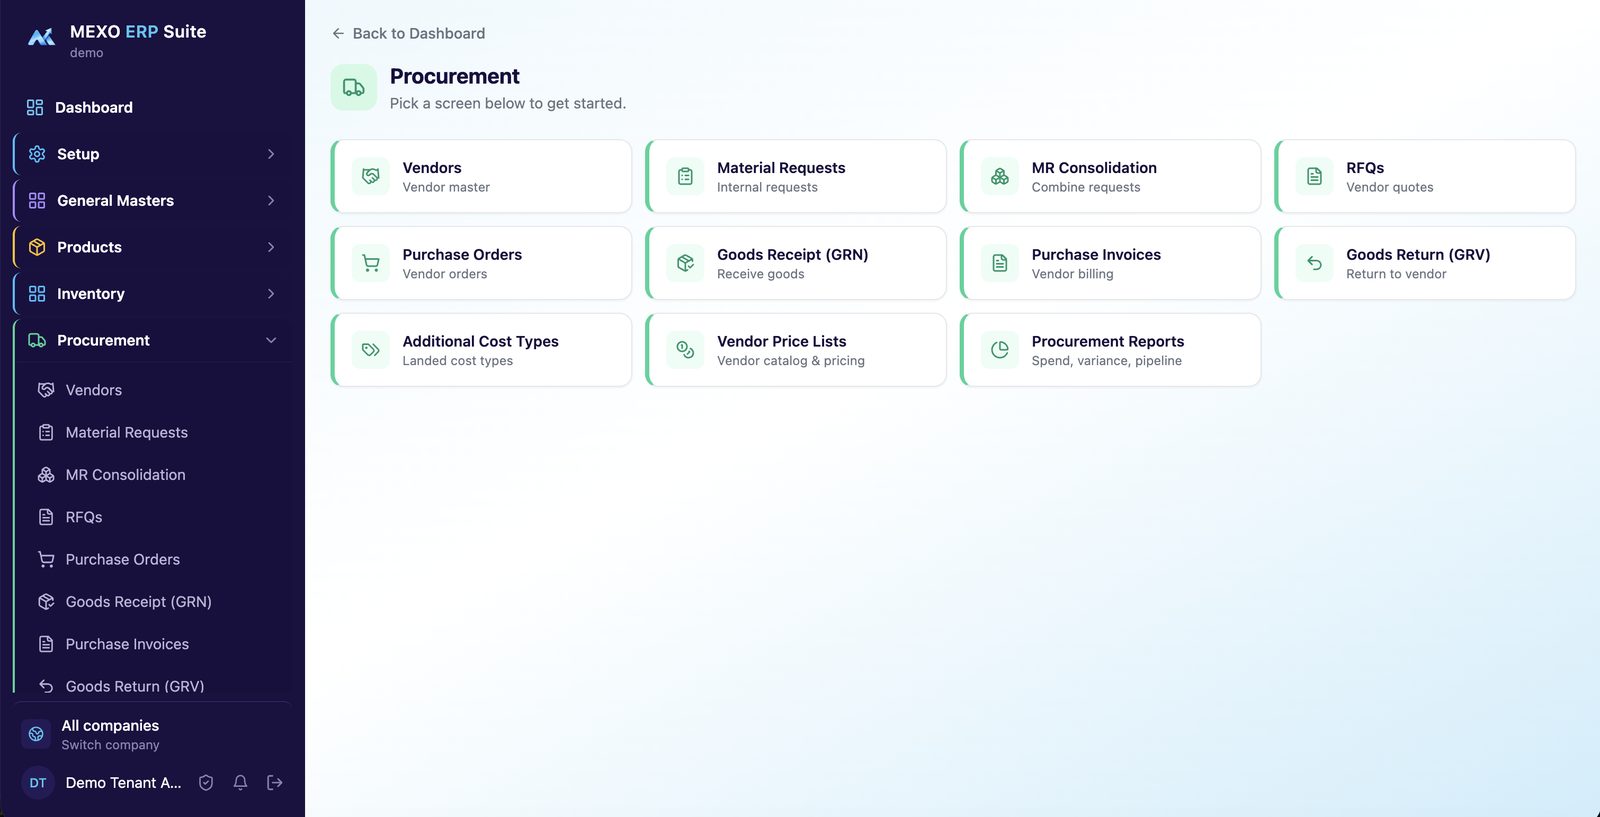Viewport: 1600px width, 817px height.
Task: Click the logout icon at sidebar bottom
Action: pyautogui.click(x=275, y=783)
